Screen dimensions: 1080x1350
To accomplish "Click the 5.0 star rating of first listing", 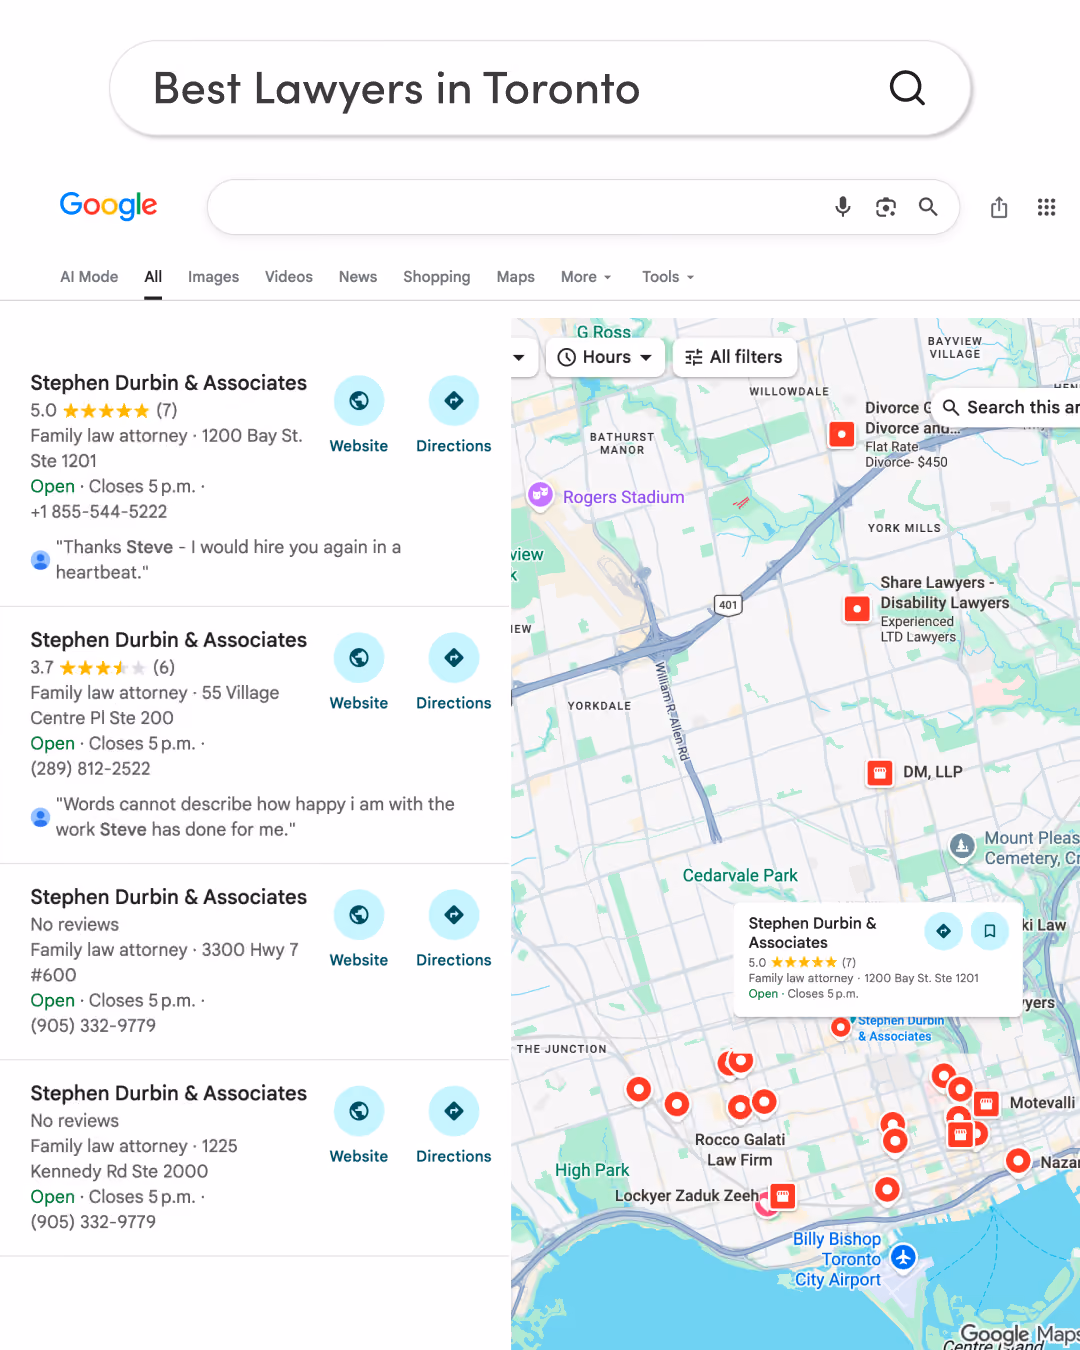I will 104,411.
